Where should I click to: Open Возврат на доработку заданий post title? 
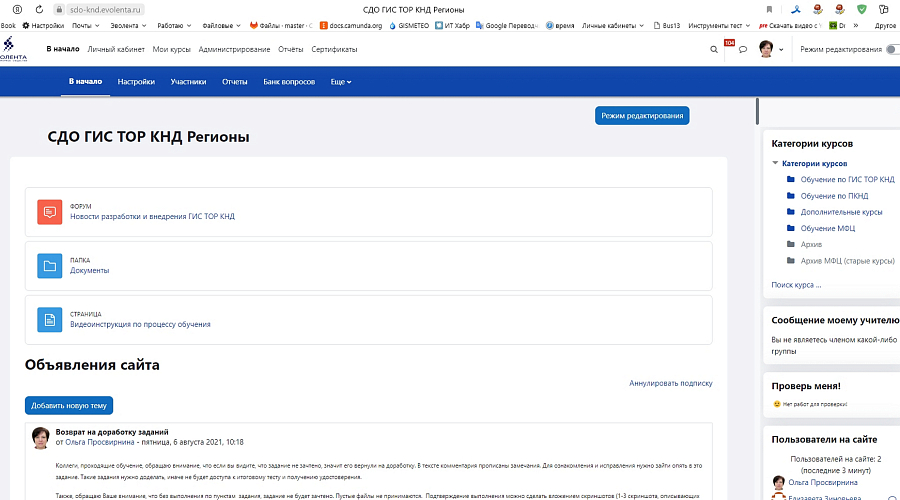coord(112,432)
